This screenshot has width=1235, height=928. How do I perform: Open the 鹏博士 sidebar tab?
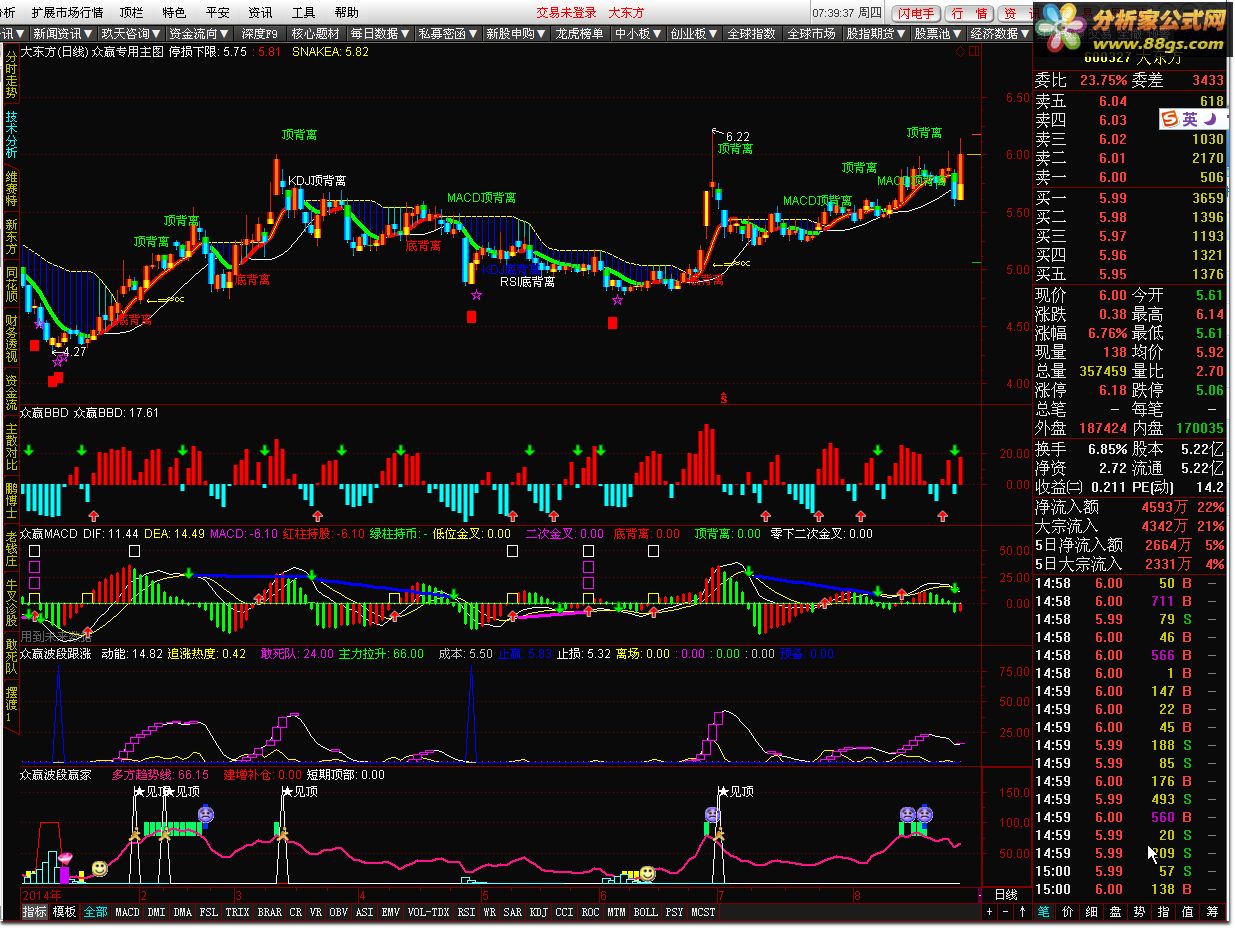coord(11,500)
